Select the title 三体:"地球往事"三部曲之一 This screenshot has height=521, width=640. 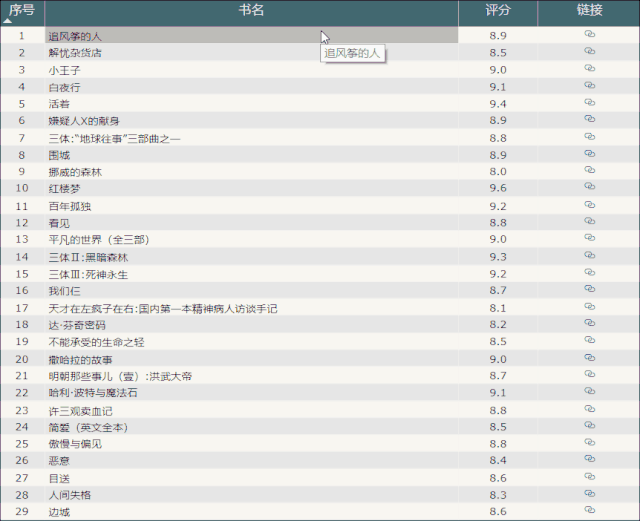coord(114,139)
